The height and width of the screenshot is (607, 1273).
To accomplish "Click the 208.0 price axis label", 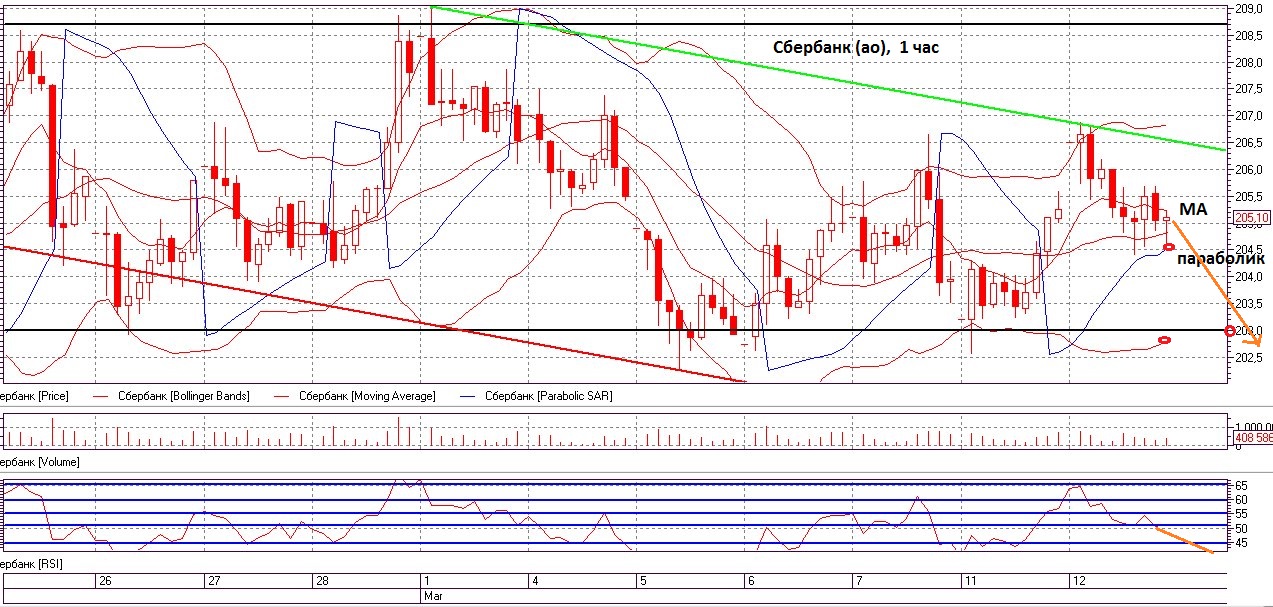I will 1250,62.
